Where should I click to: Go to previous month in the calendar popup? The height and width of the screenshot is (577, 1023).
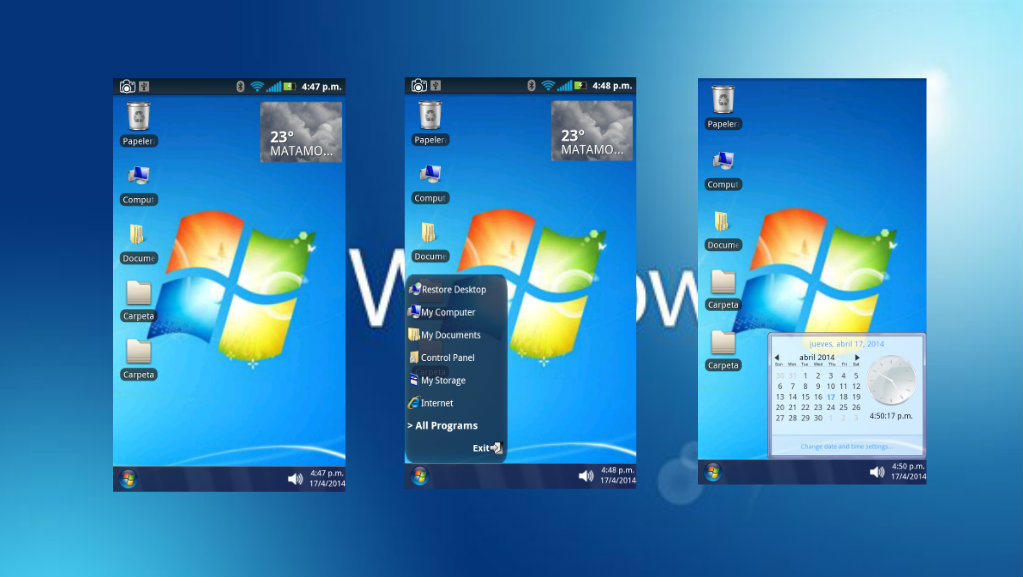coord(778,357)
